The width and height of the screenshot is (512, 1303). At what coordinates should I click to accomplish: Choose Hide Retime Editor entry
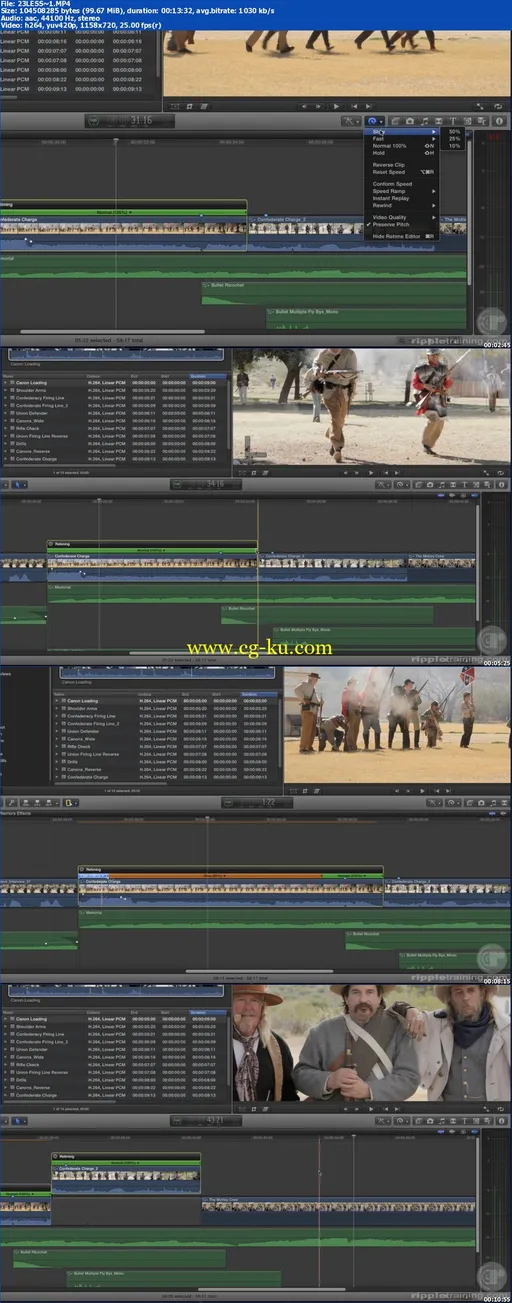tap(404, 236)
